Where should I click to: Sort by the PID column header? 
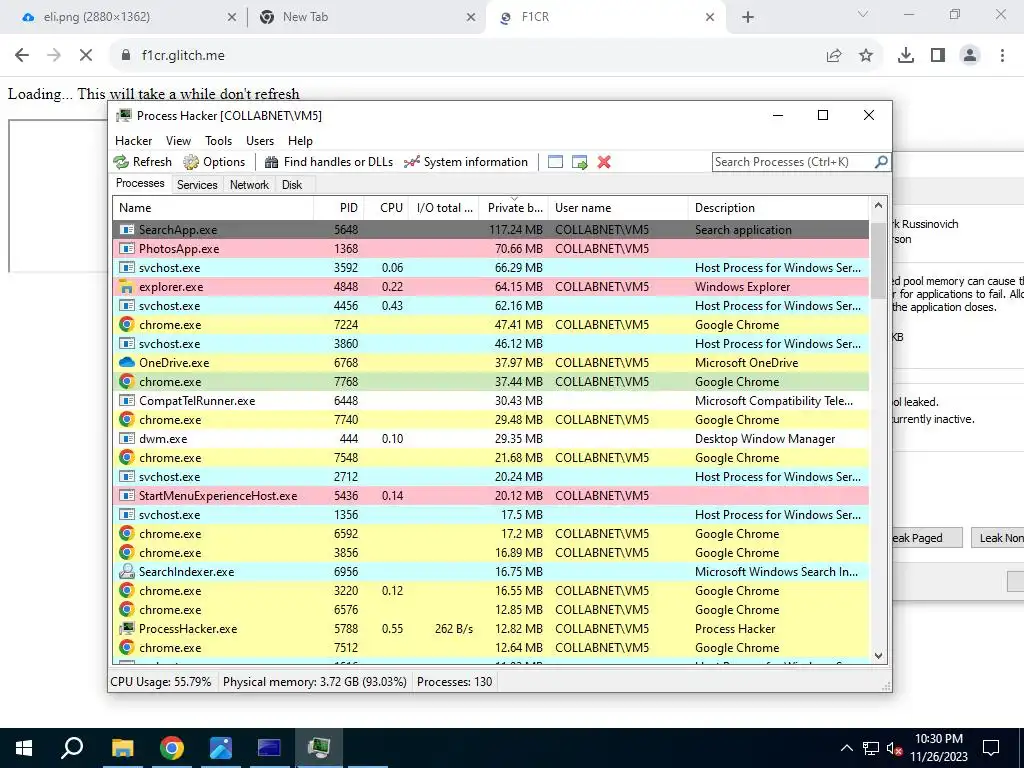pos(339,208)
